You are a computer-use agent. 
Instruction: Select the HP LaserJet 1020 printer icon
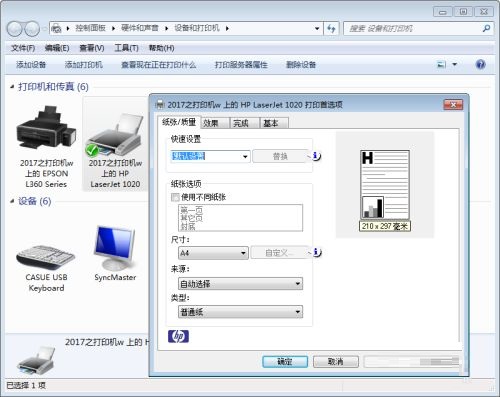point(115,135)
